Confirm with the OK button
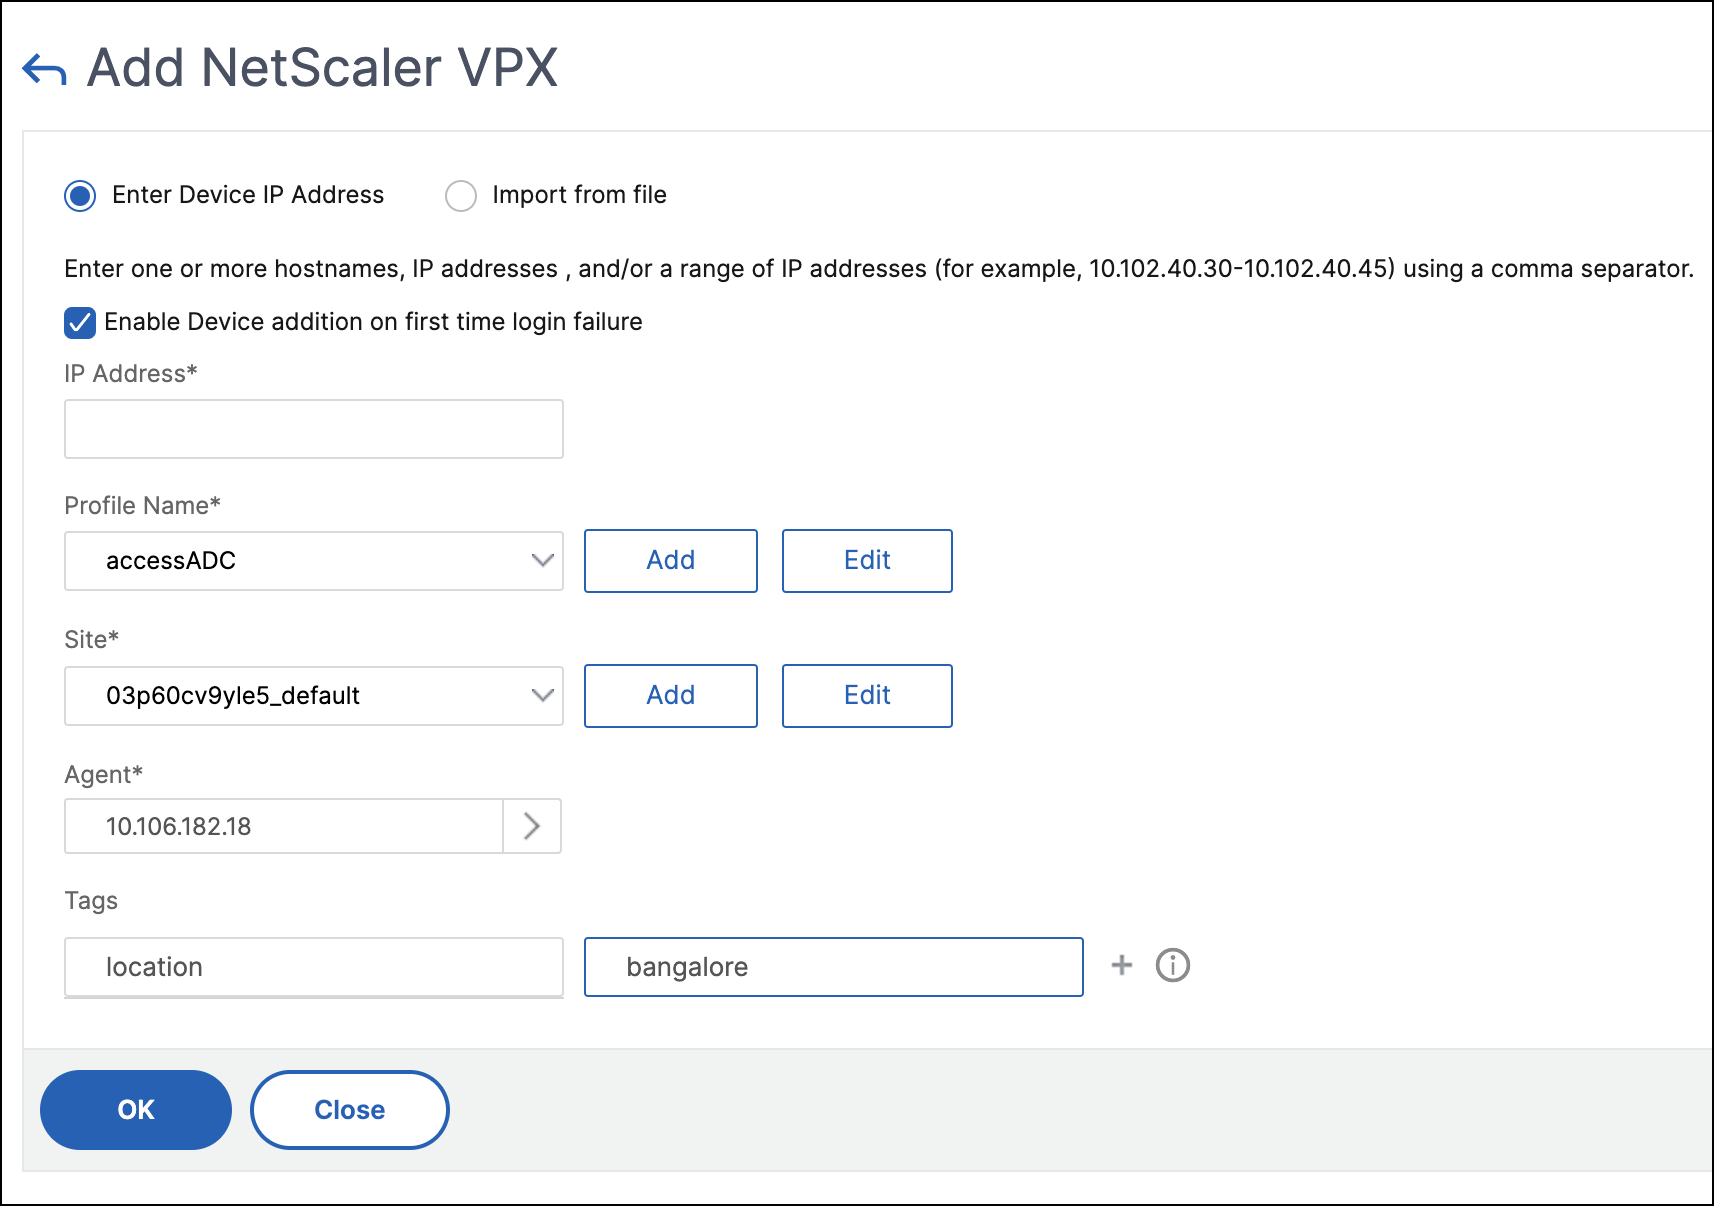 click(136, 1110)
